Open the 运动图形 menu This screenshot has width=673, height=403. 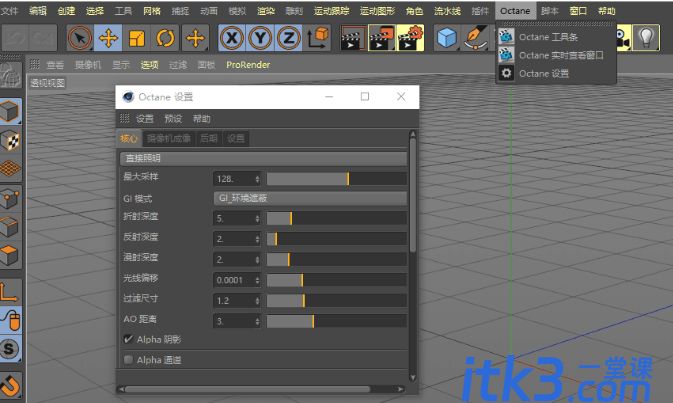tap(377, 11)
